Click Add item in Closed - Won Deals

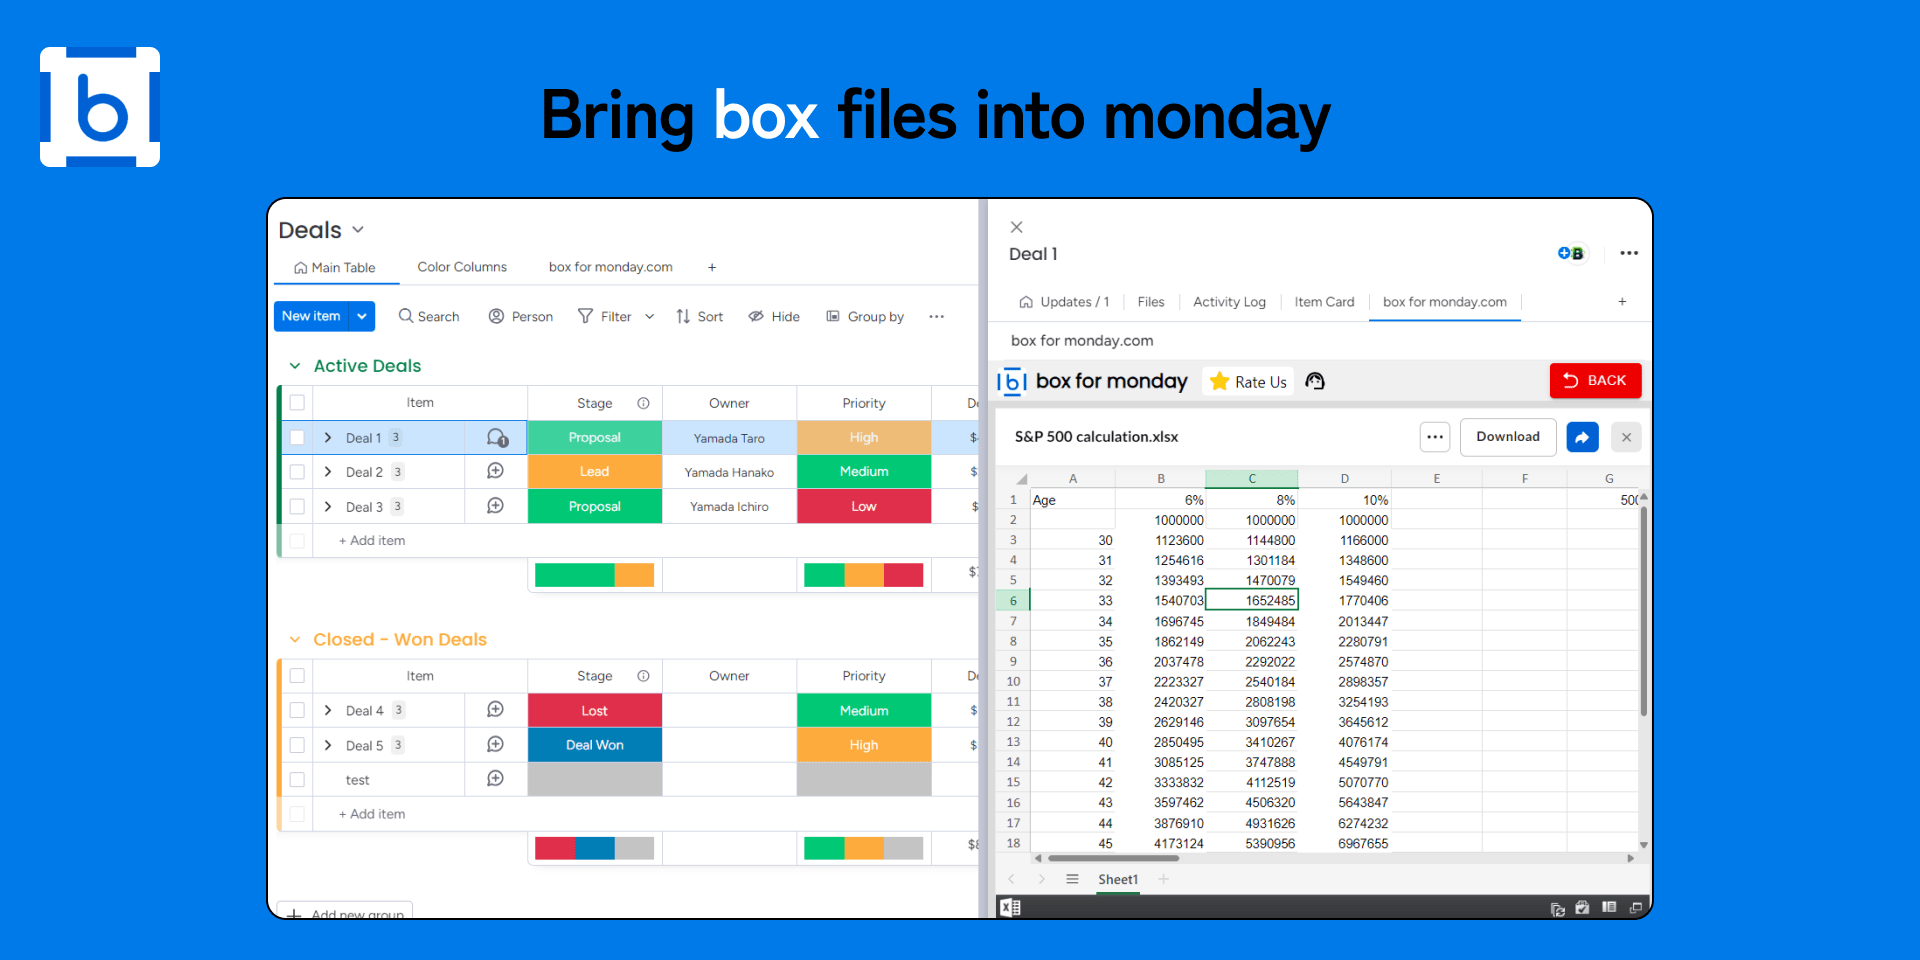click(372, 814)
